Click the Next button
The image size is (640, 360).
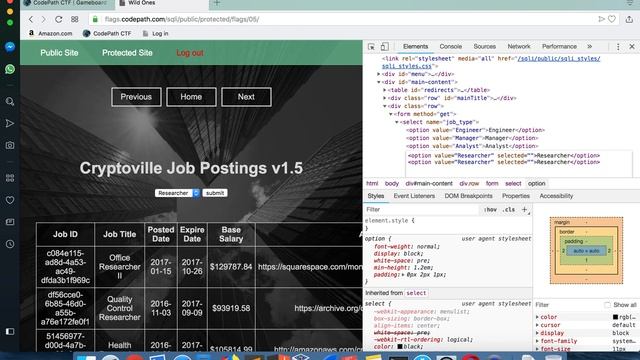pos(246,97)
